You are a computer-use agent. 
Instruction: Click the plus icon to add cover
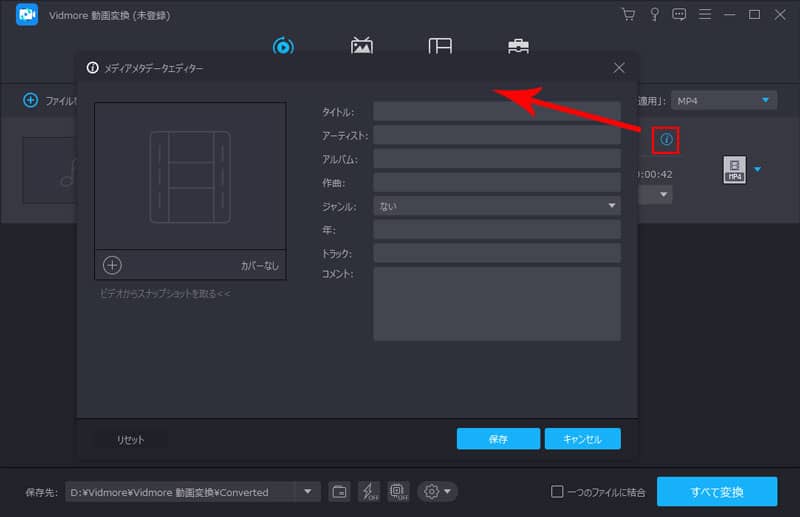pyautogui.click(x=112, y=265)
